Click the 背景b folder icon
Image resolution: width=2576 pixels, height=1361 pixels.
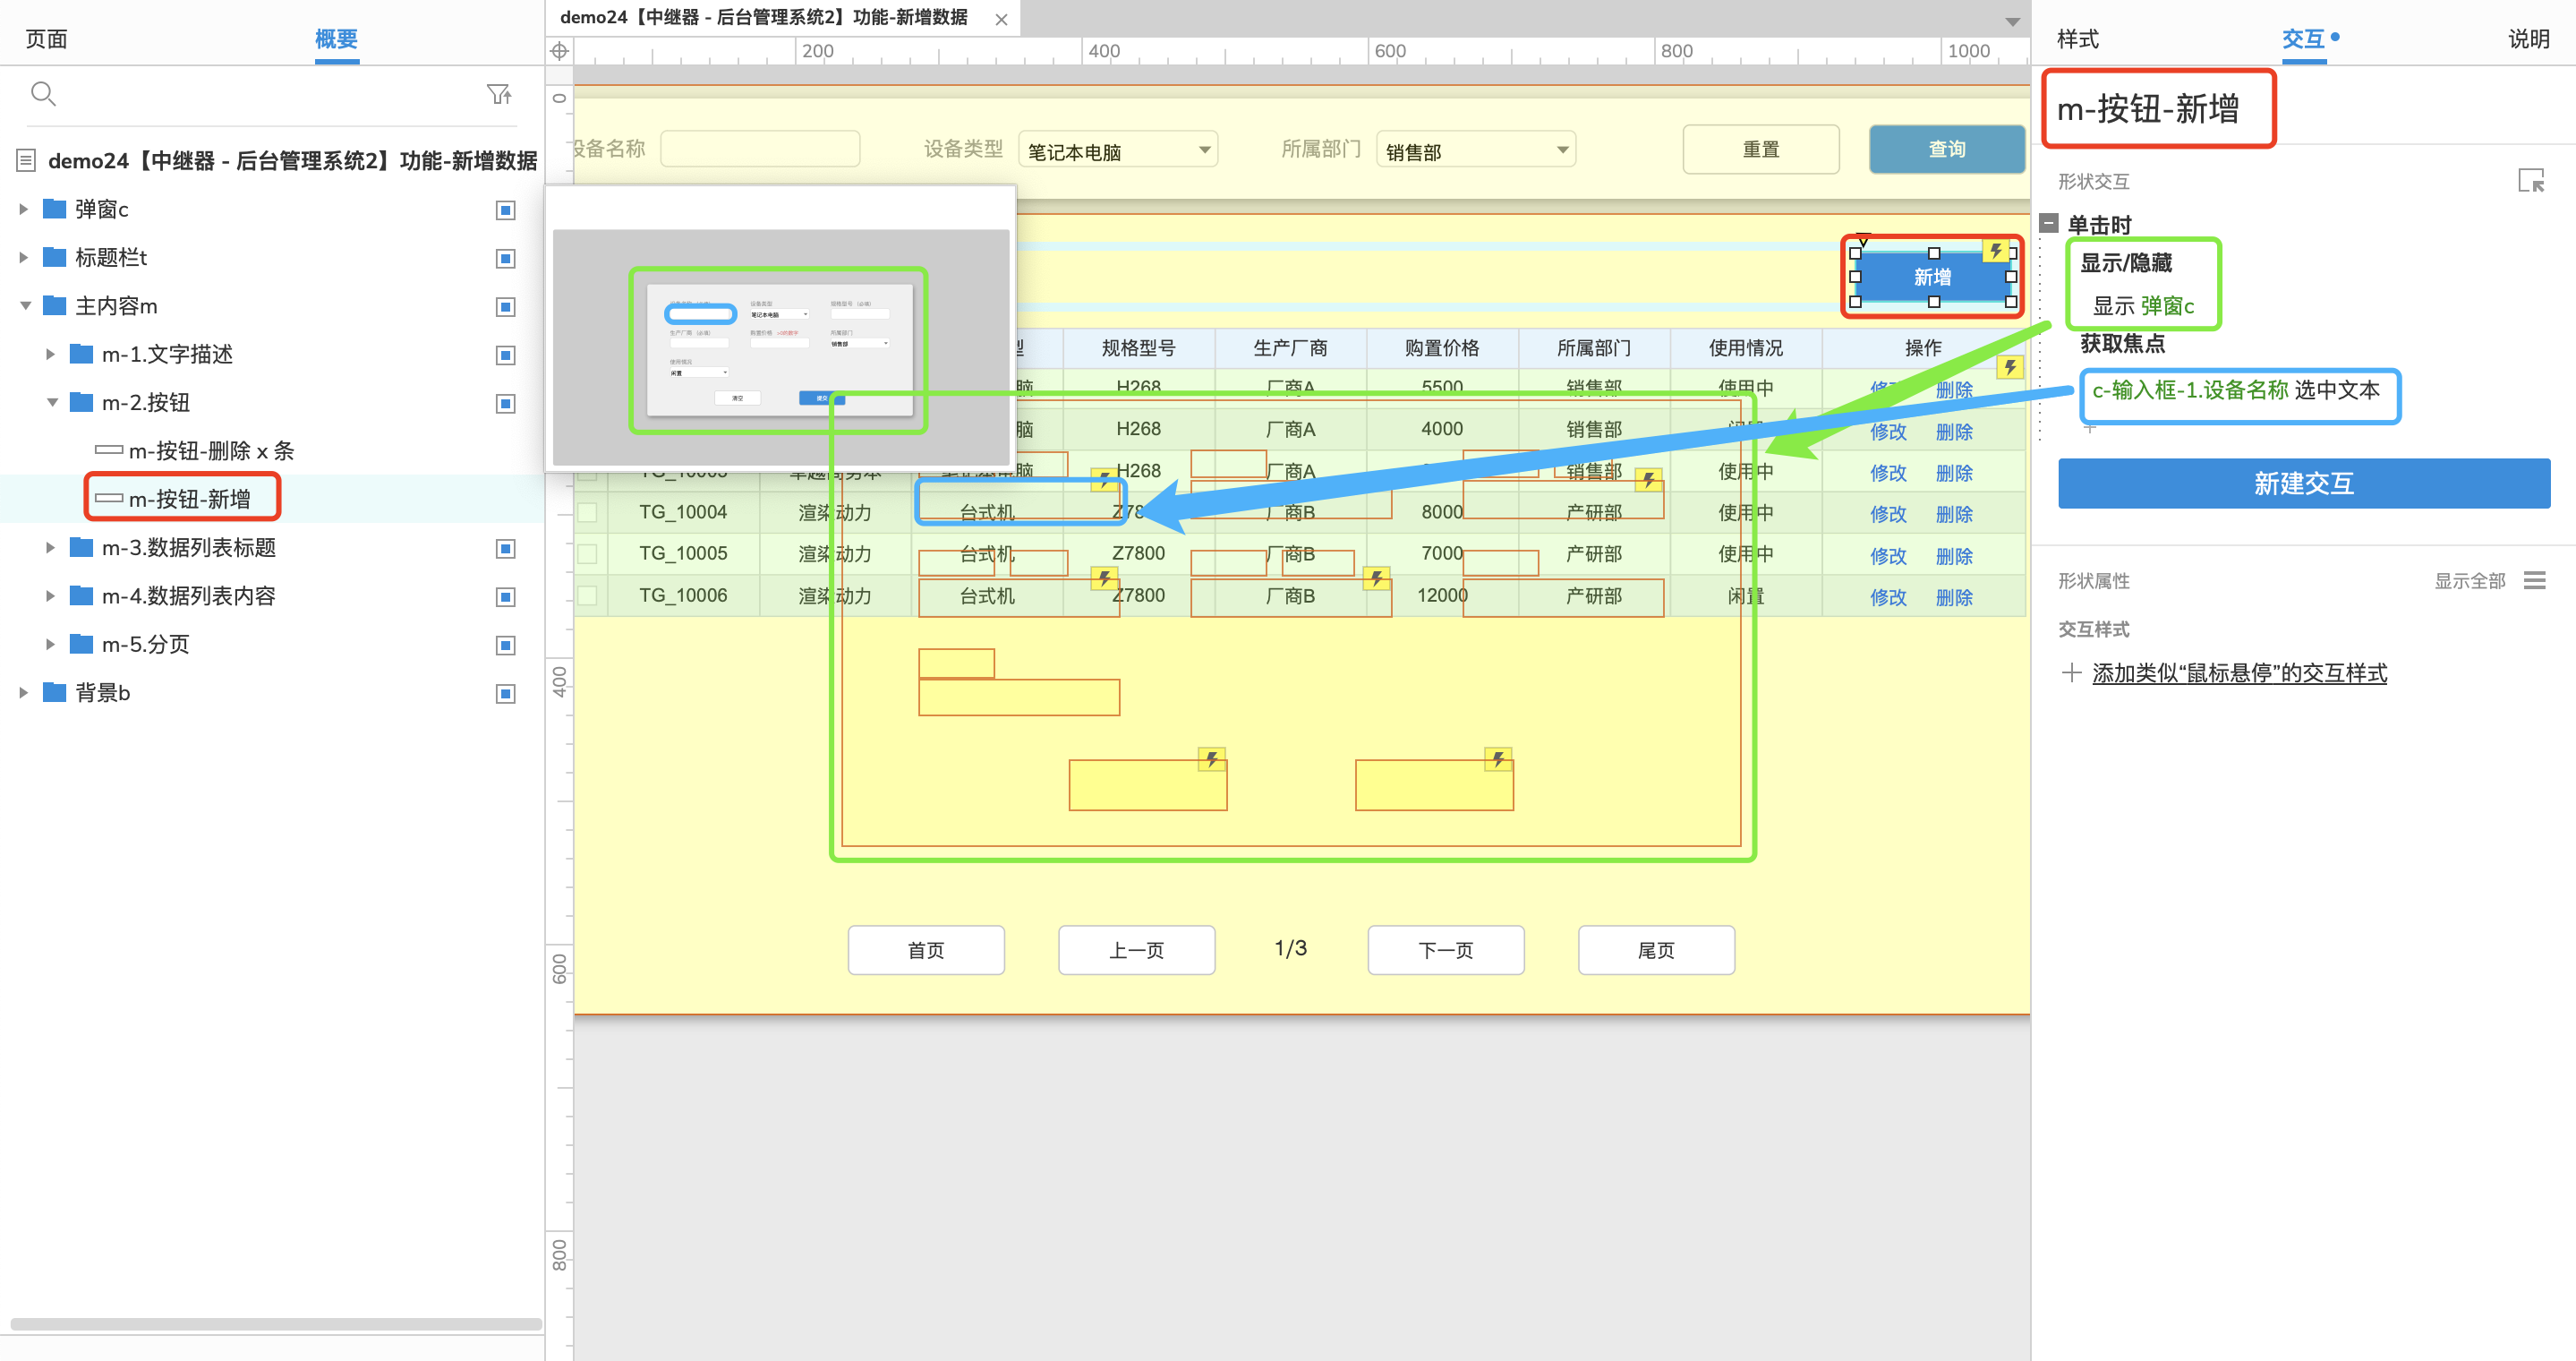tap(55, 692)
